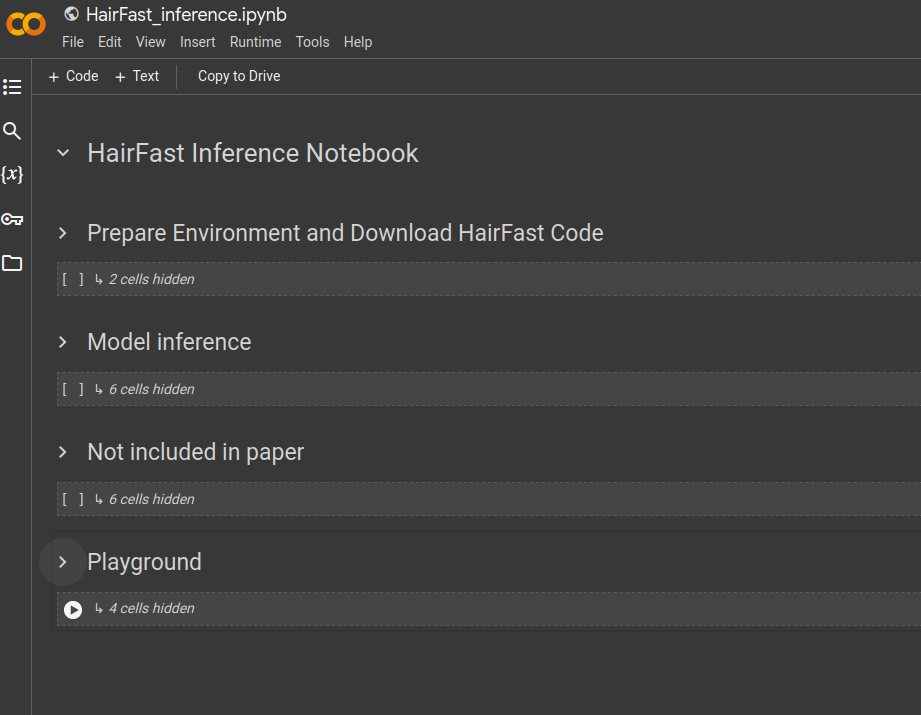This screenshot has width=921, height=715.
Task: Run the hidden Playground cells
Action: point(73,609)
